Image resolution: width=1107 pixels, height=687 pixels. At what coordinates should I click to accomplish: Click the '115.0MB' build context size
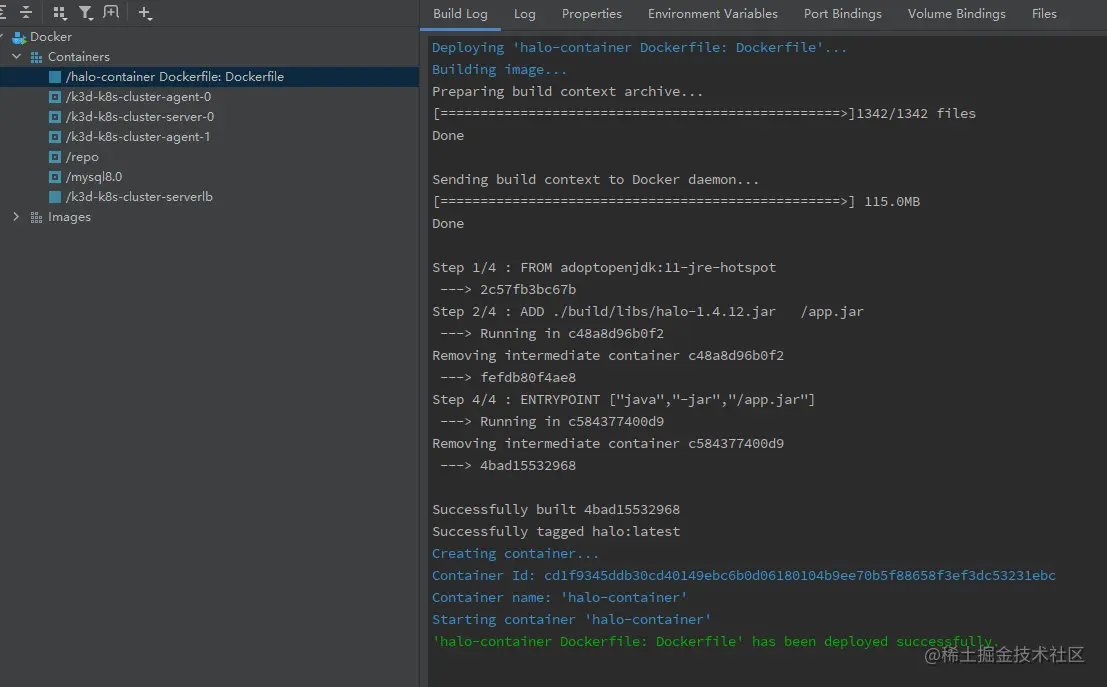click(892, 201)
